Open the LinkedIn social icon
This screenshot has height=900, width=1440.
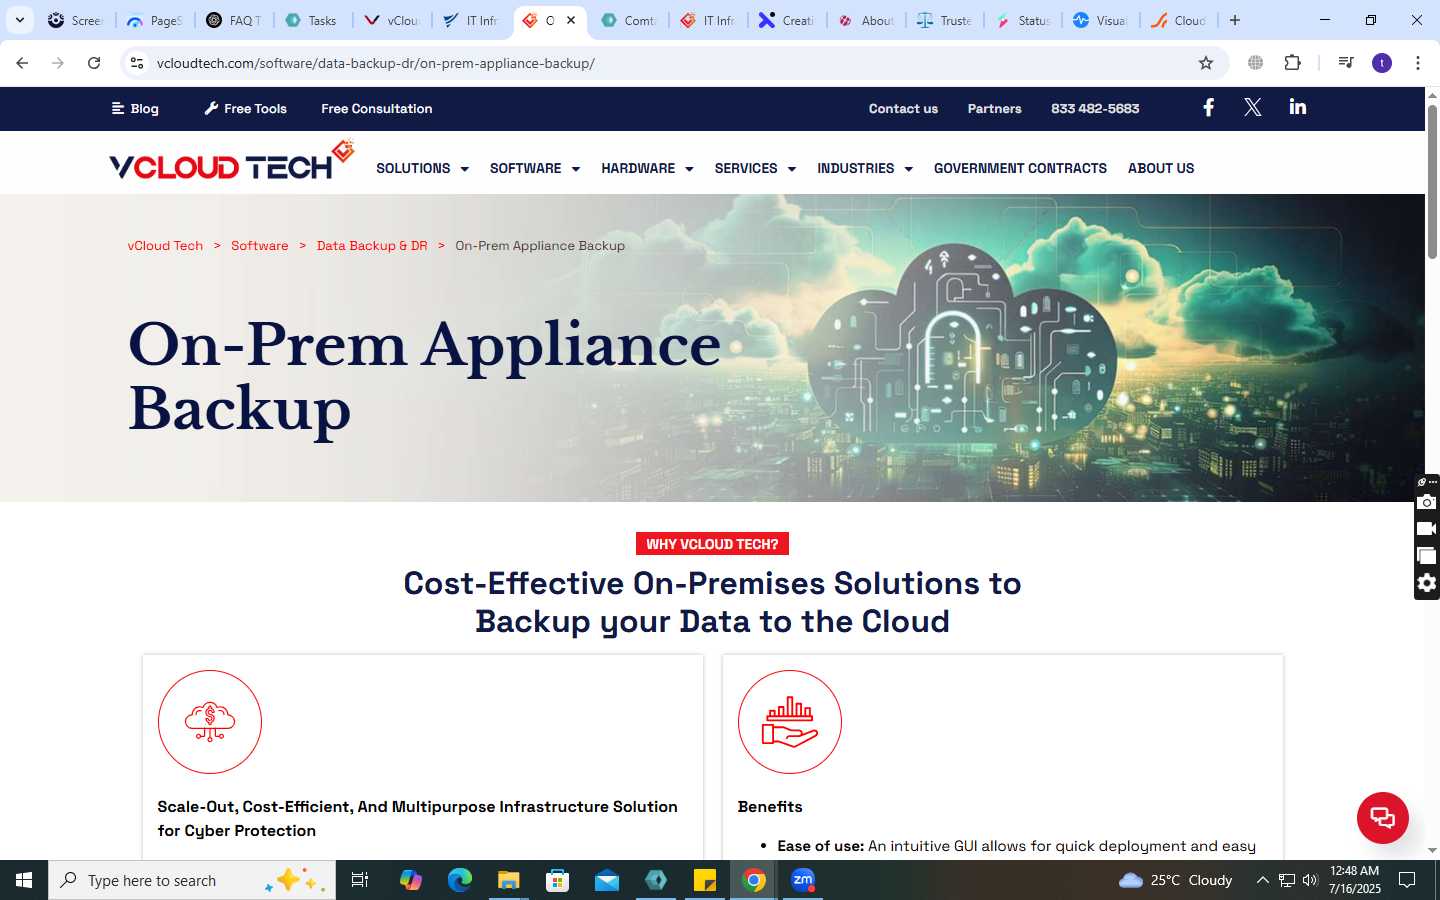coord(1298,107)
